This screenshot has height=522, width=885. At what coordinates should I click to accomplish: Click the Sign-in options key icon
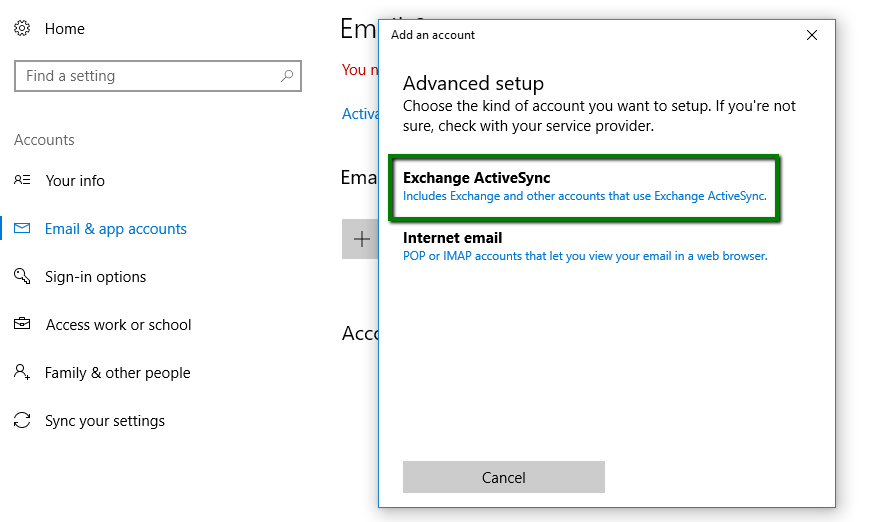(x=22, y=276)
